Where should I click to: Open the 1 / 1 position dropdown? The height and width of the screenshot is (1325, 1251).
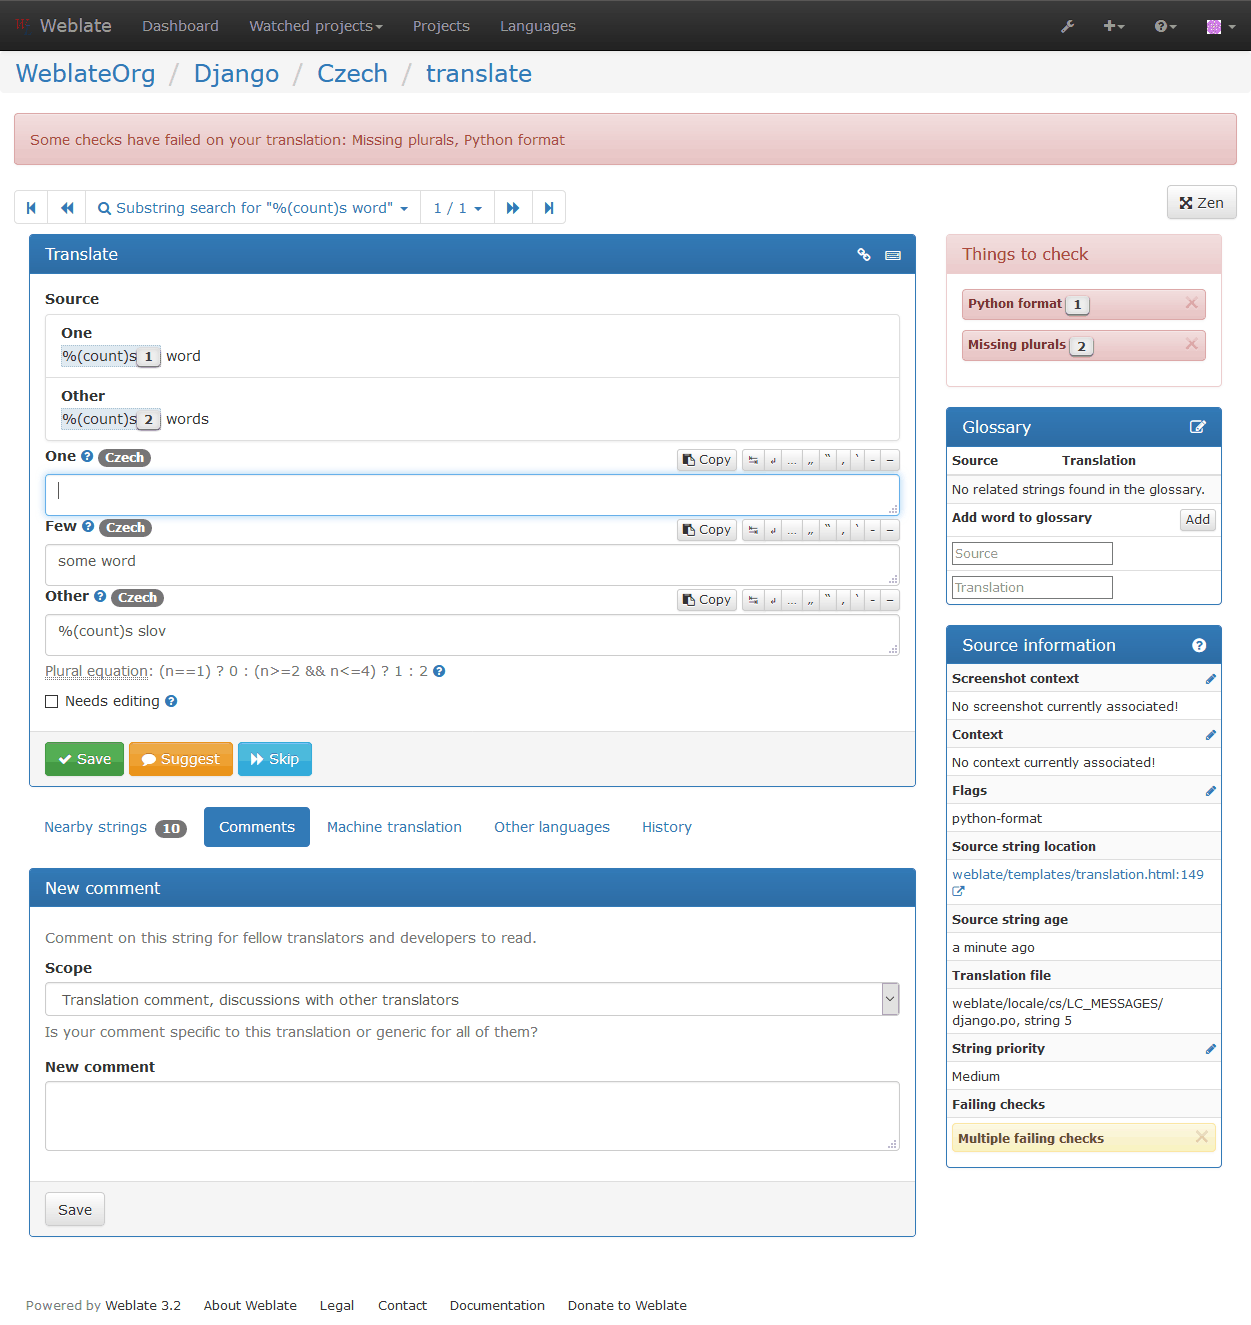(x=458, y=208)
